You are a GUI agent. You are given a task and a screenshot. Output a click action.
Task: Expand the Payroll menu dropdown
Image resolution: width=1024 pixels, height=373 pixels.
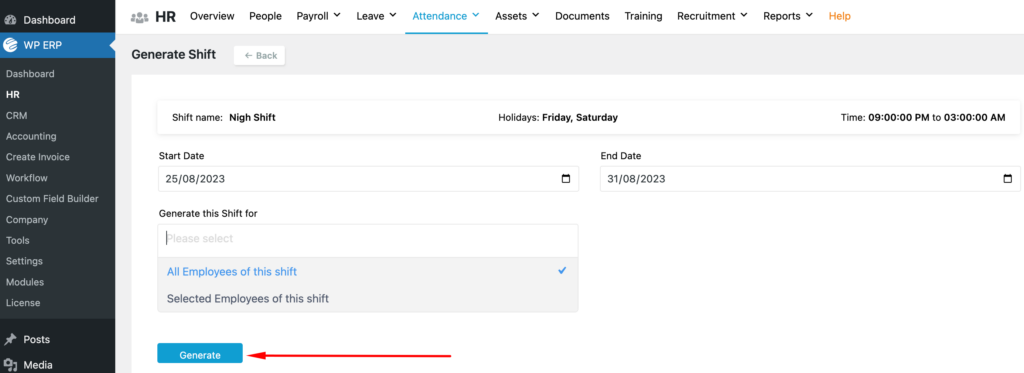coord(337,15)
